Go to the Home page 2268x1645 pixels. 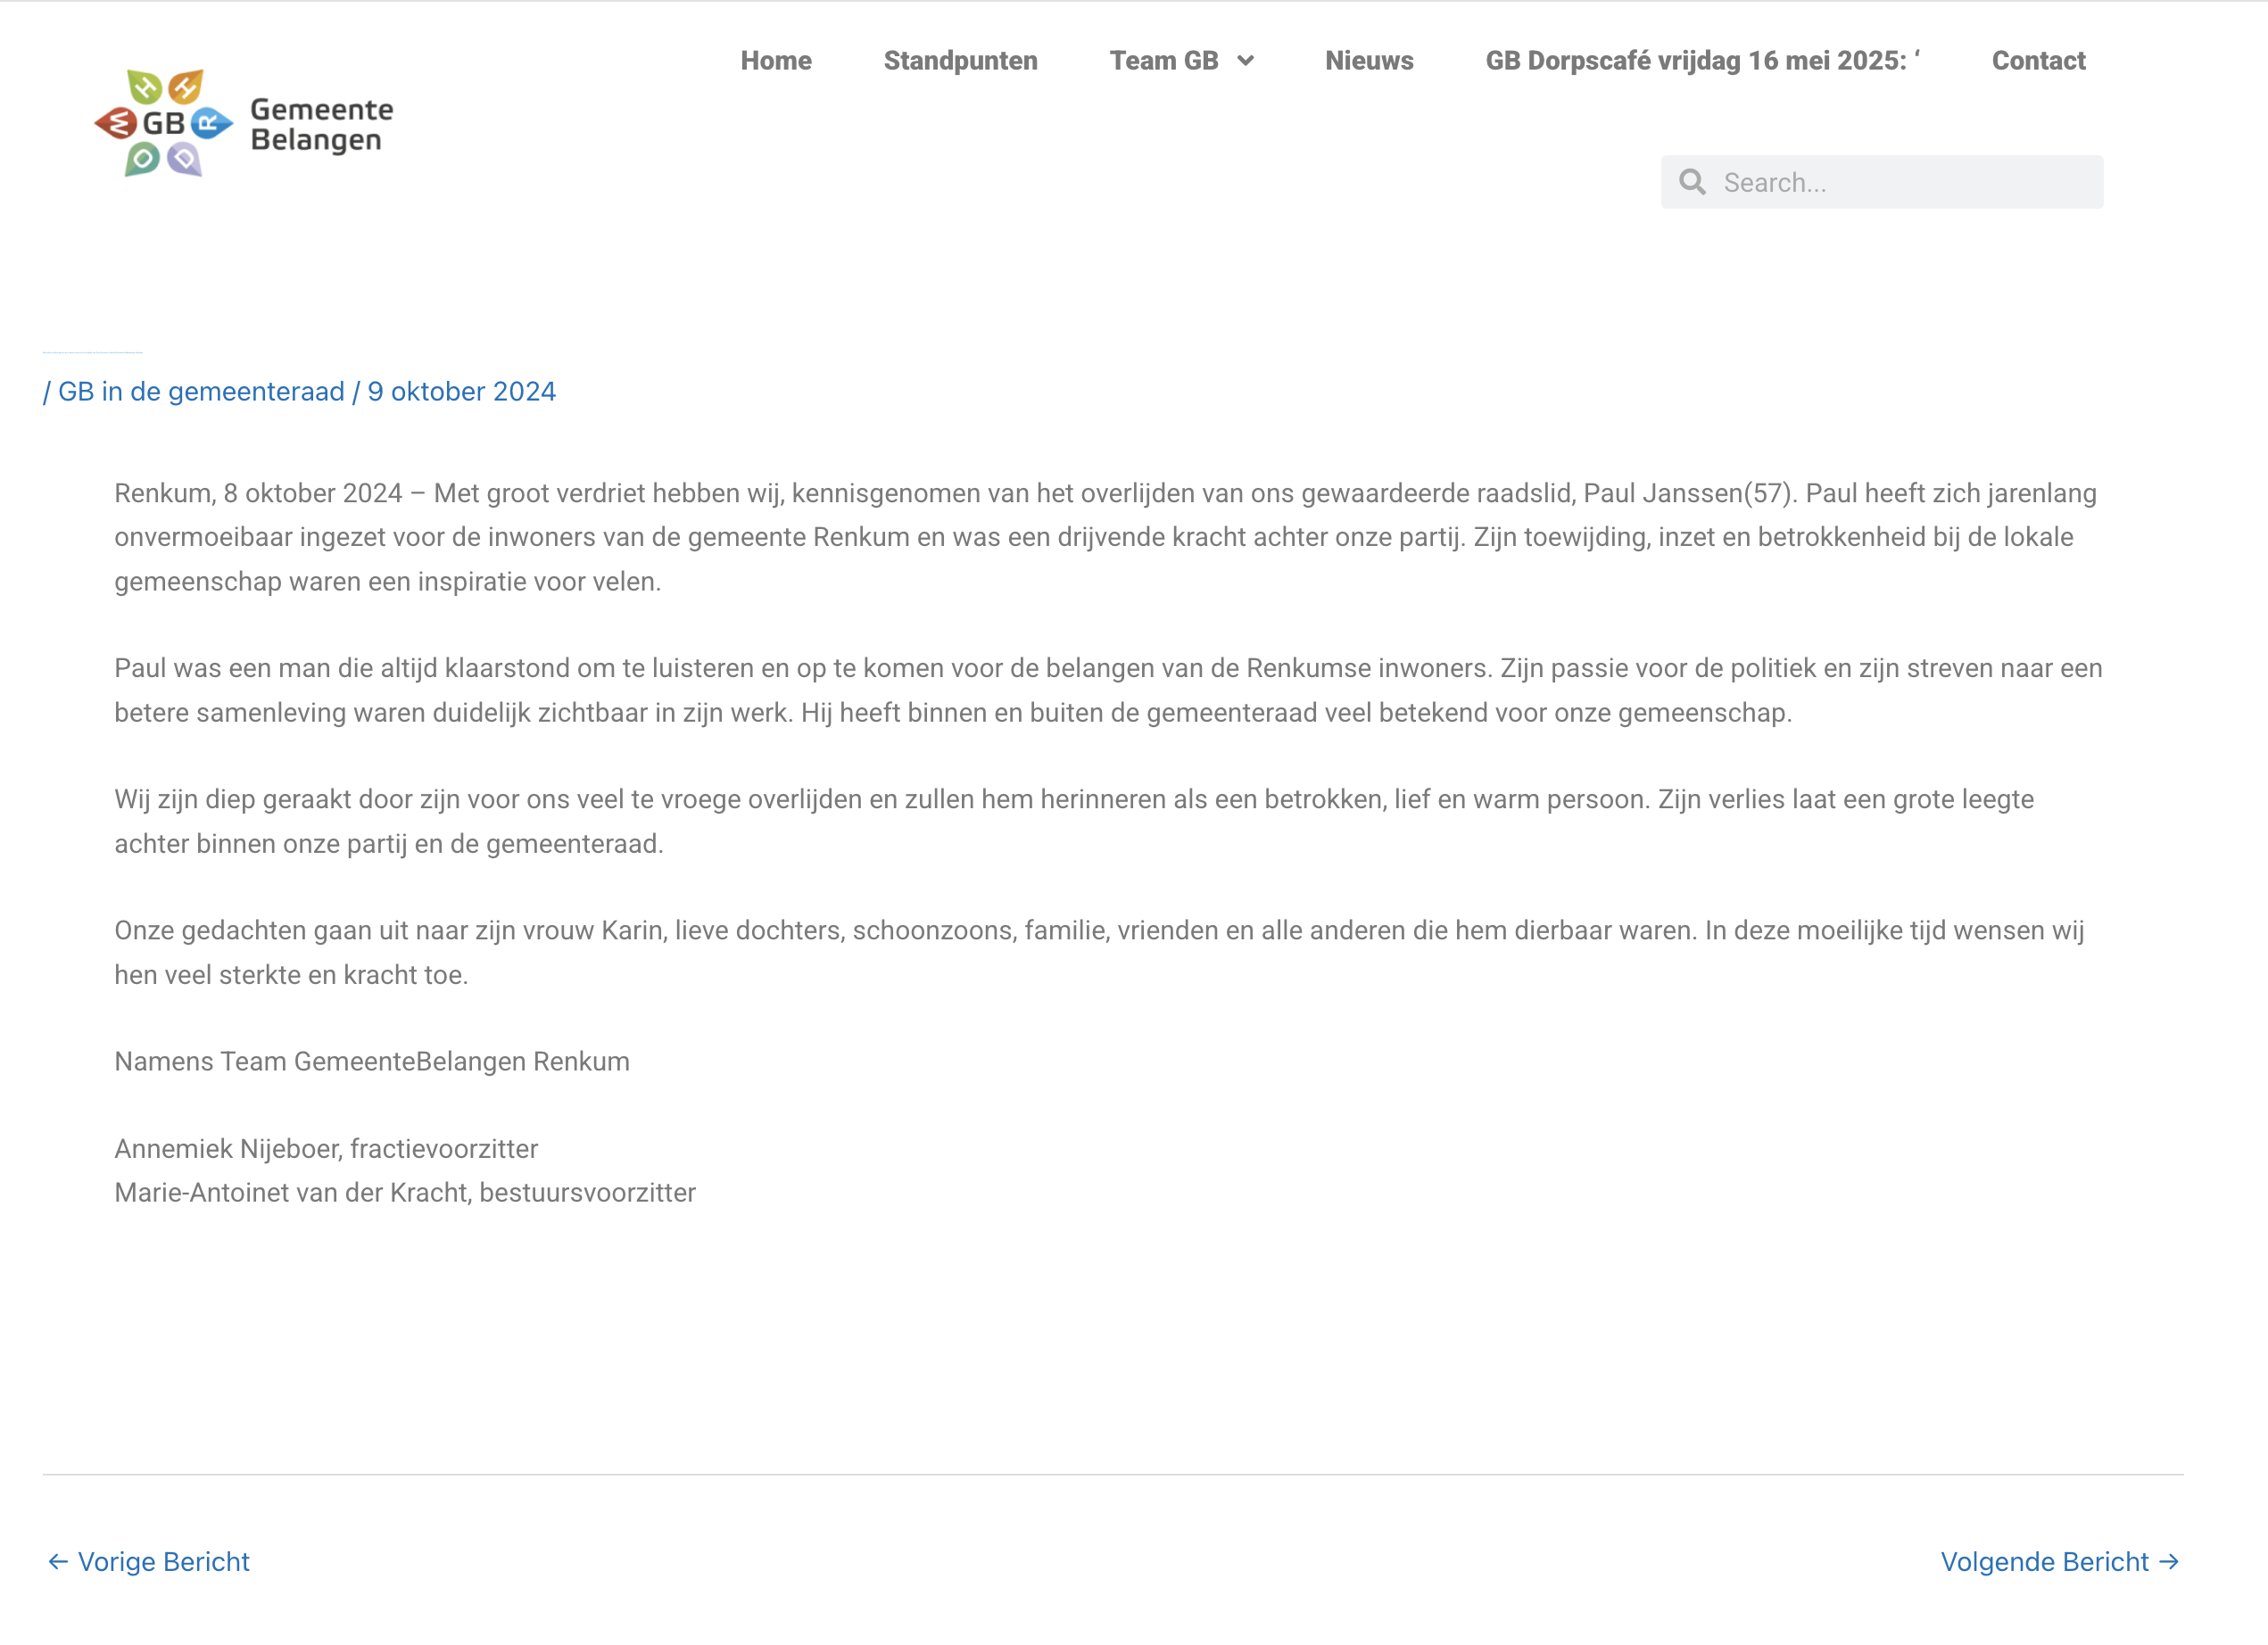click(x=776, y=61)
